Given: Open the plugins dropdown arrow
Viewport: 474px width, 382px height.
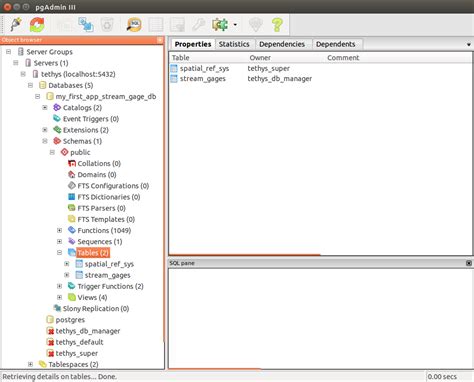Looking at the screenshot, I should (x=235, y=25).
